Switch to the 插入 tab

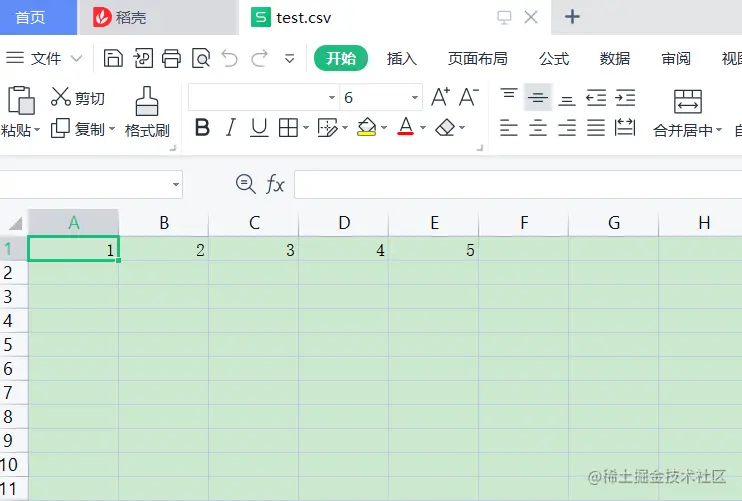coord(402,59)
